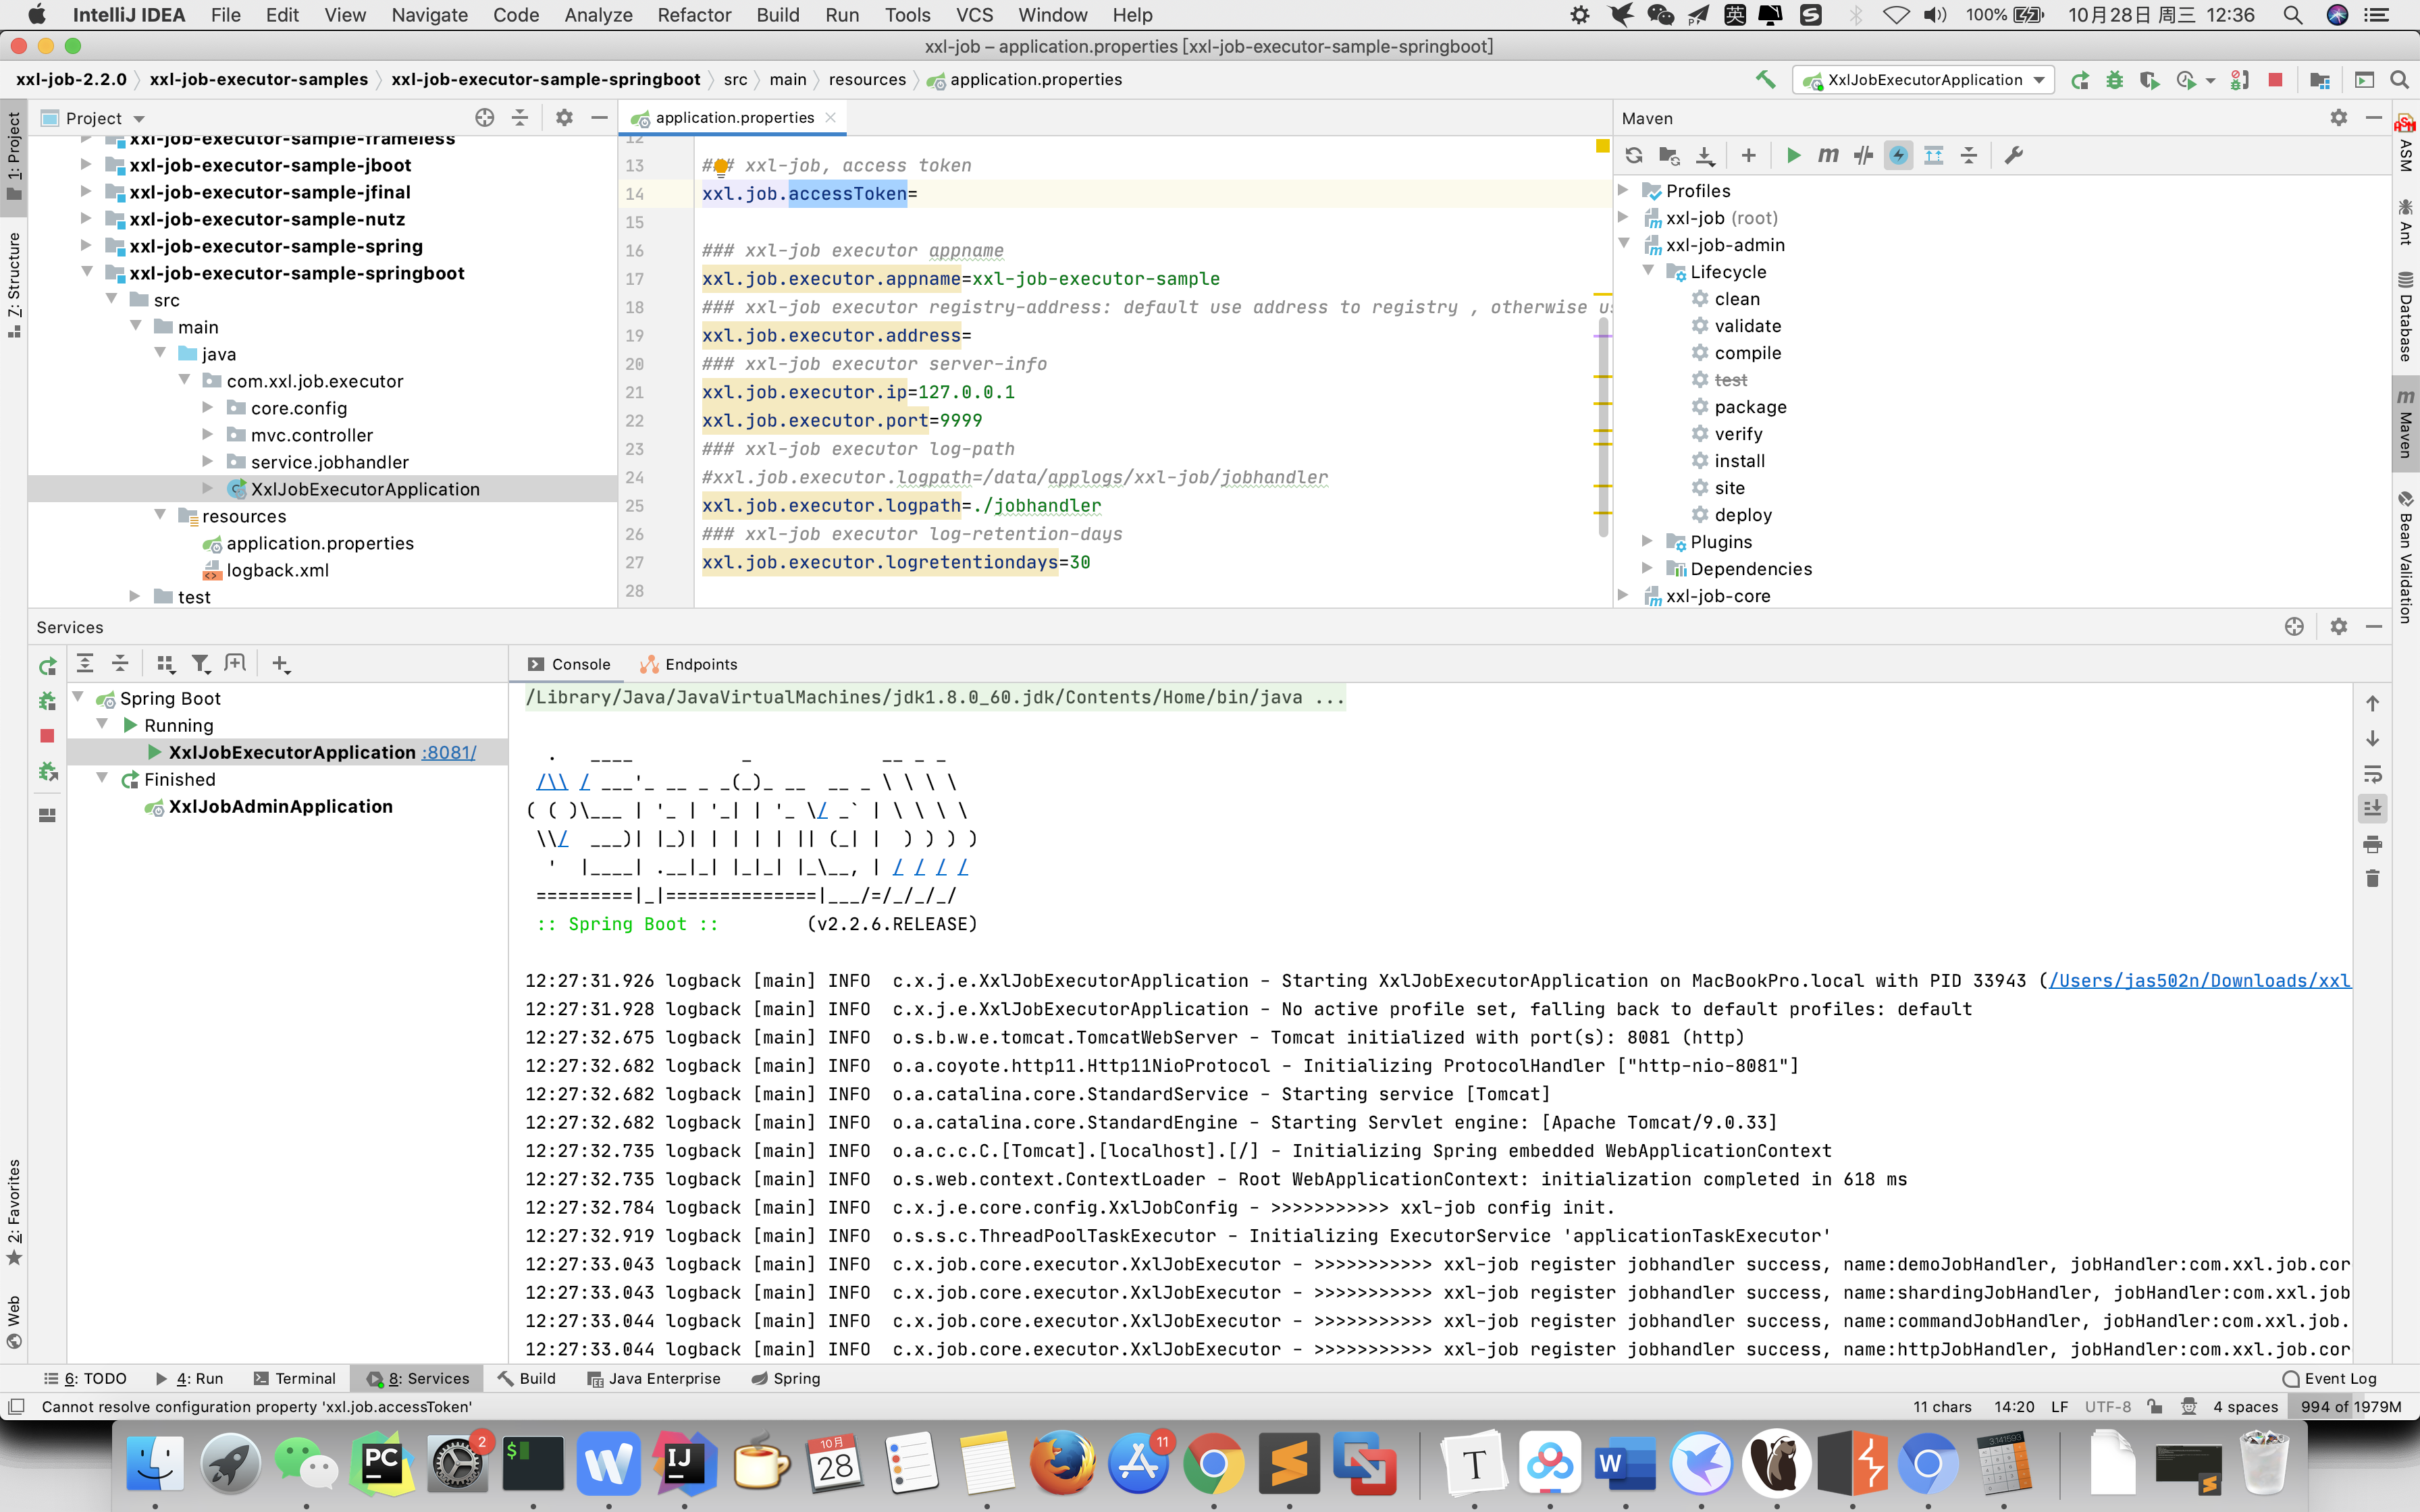The height and width of the screenshot is (1512, 2420).
Task: Open Maven Settings wrench icon
Action: [x=2014, y=155]
